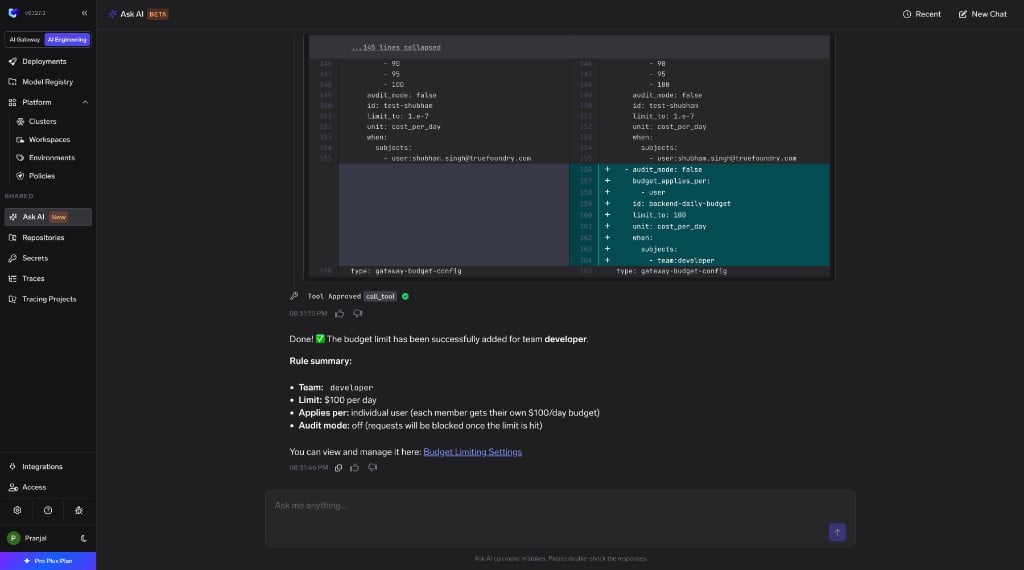The width and height of the screenshot is (1024, 570).
Task: Click the Workspaces icon
Action: [20, 140]
